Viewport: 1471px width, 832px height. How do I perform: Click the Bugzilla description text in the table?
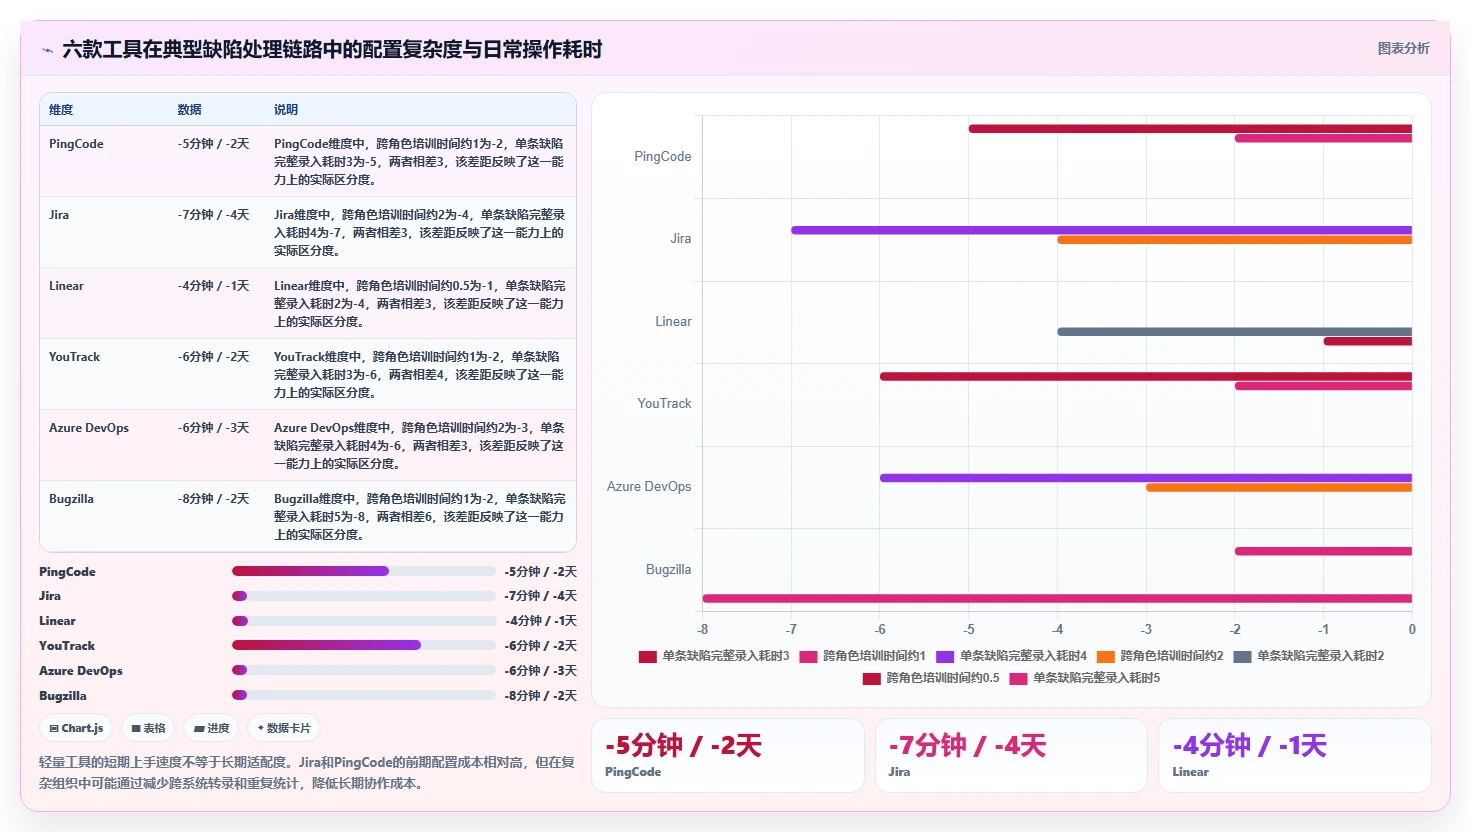click(x=420, y=516)
